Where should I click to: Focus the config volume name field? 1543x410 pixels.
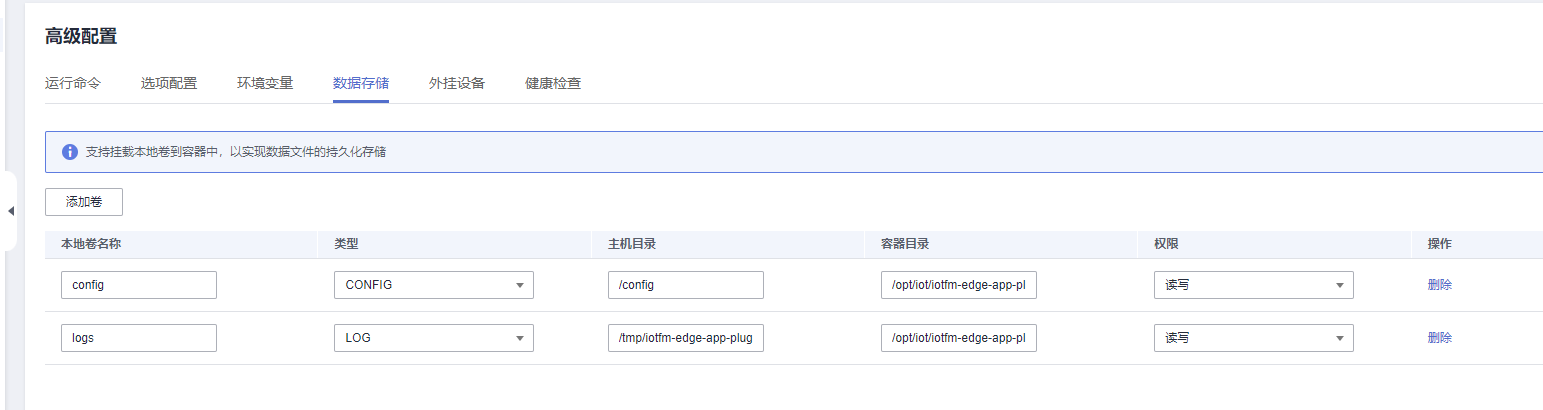(x=139, y=285)
